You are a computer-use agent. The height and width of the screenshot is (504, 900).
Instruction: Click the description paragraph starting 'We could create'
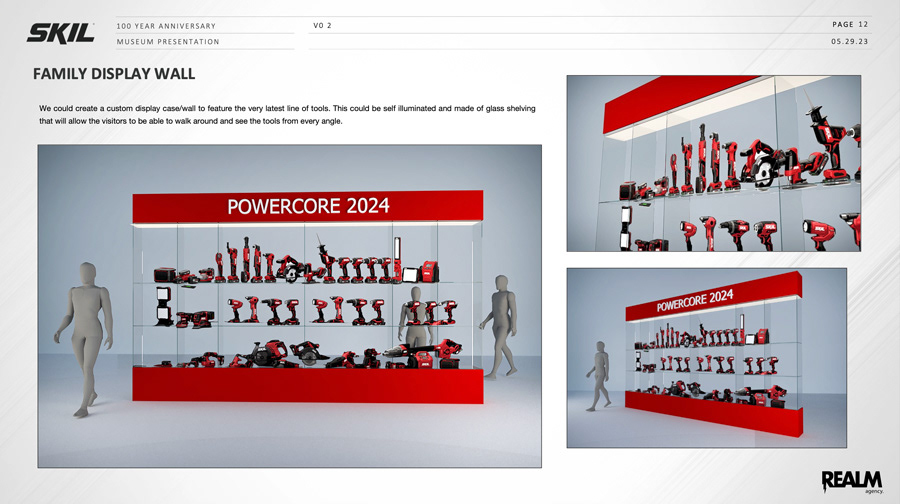[x=287, y=114]
